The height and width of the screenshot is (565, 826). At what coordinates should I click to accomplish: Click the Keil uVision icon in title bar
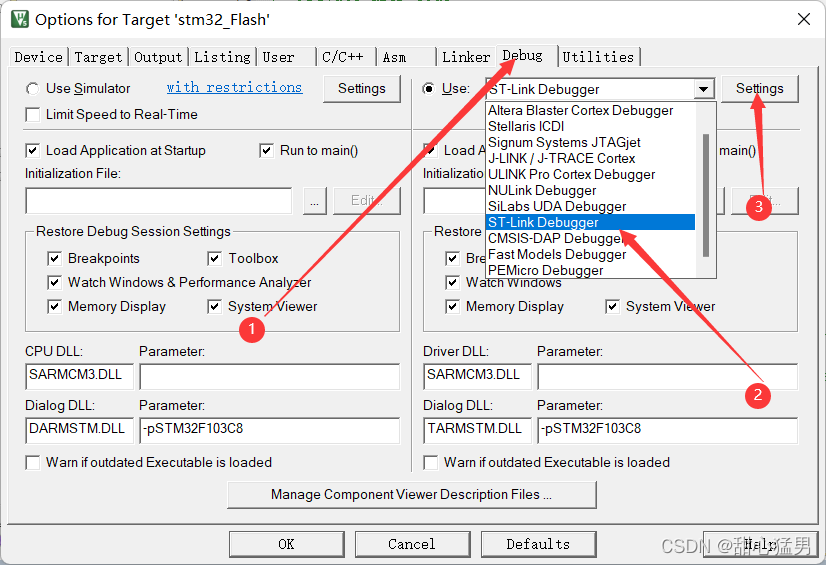coord(20,19)
